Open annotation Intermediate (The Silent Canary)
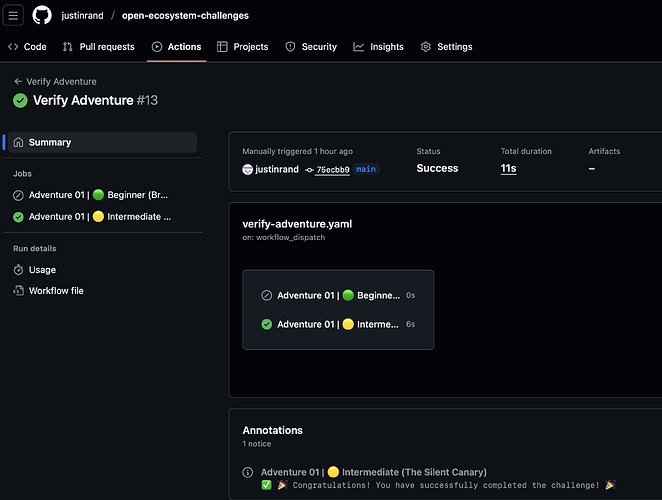 click(x=374, y=472)
